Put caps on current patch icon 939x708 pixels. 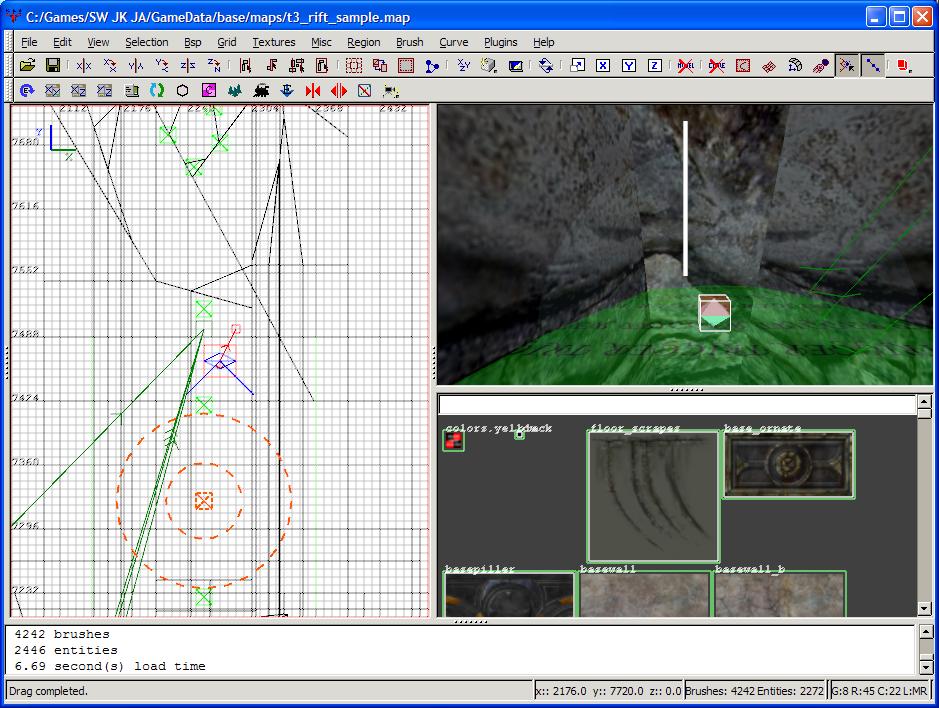[821, 65]
